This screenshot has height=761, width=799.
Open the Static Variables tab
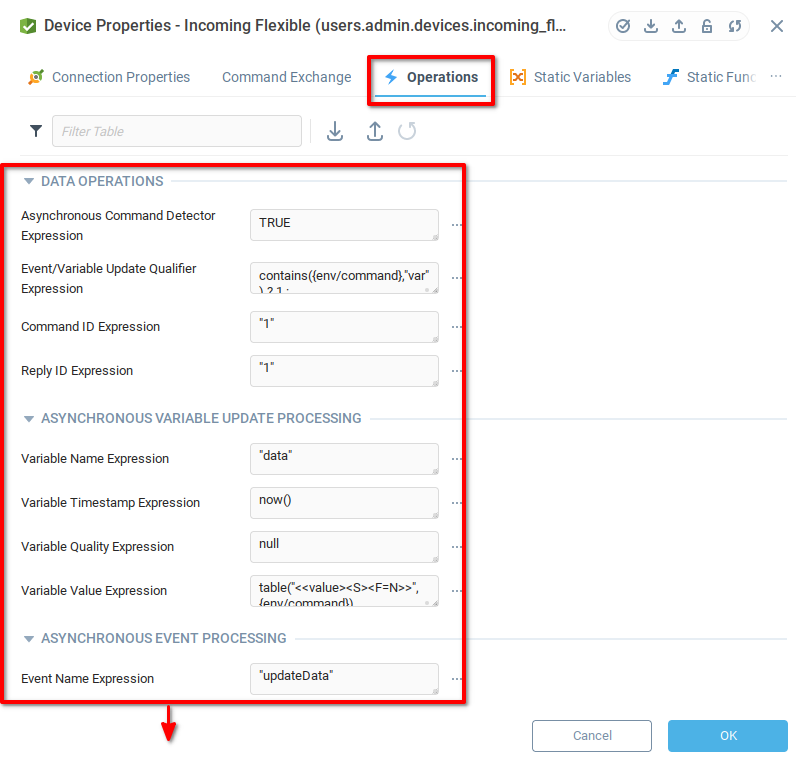571,77
